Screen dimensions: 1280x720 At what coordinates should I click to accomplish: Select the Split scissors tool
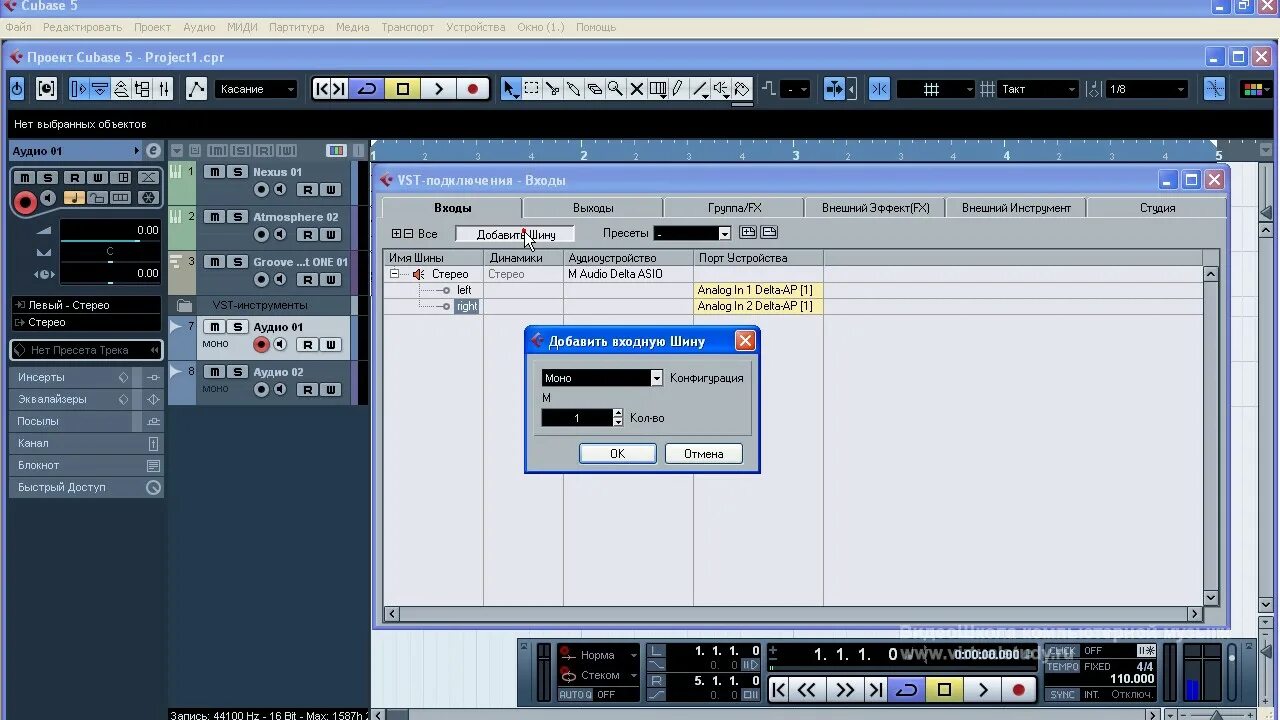[x=553, y=89]
